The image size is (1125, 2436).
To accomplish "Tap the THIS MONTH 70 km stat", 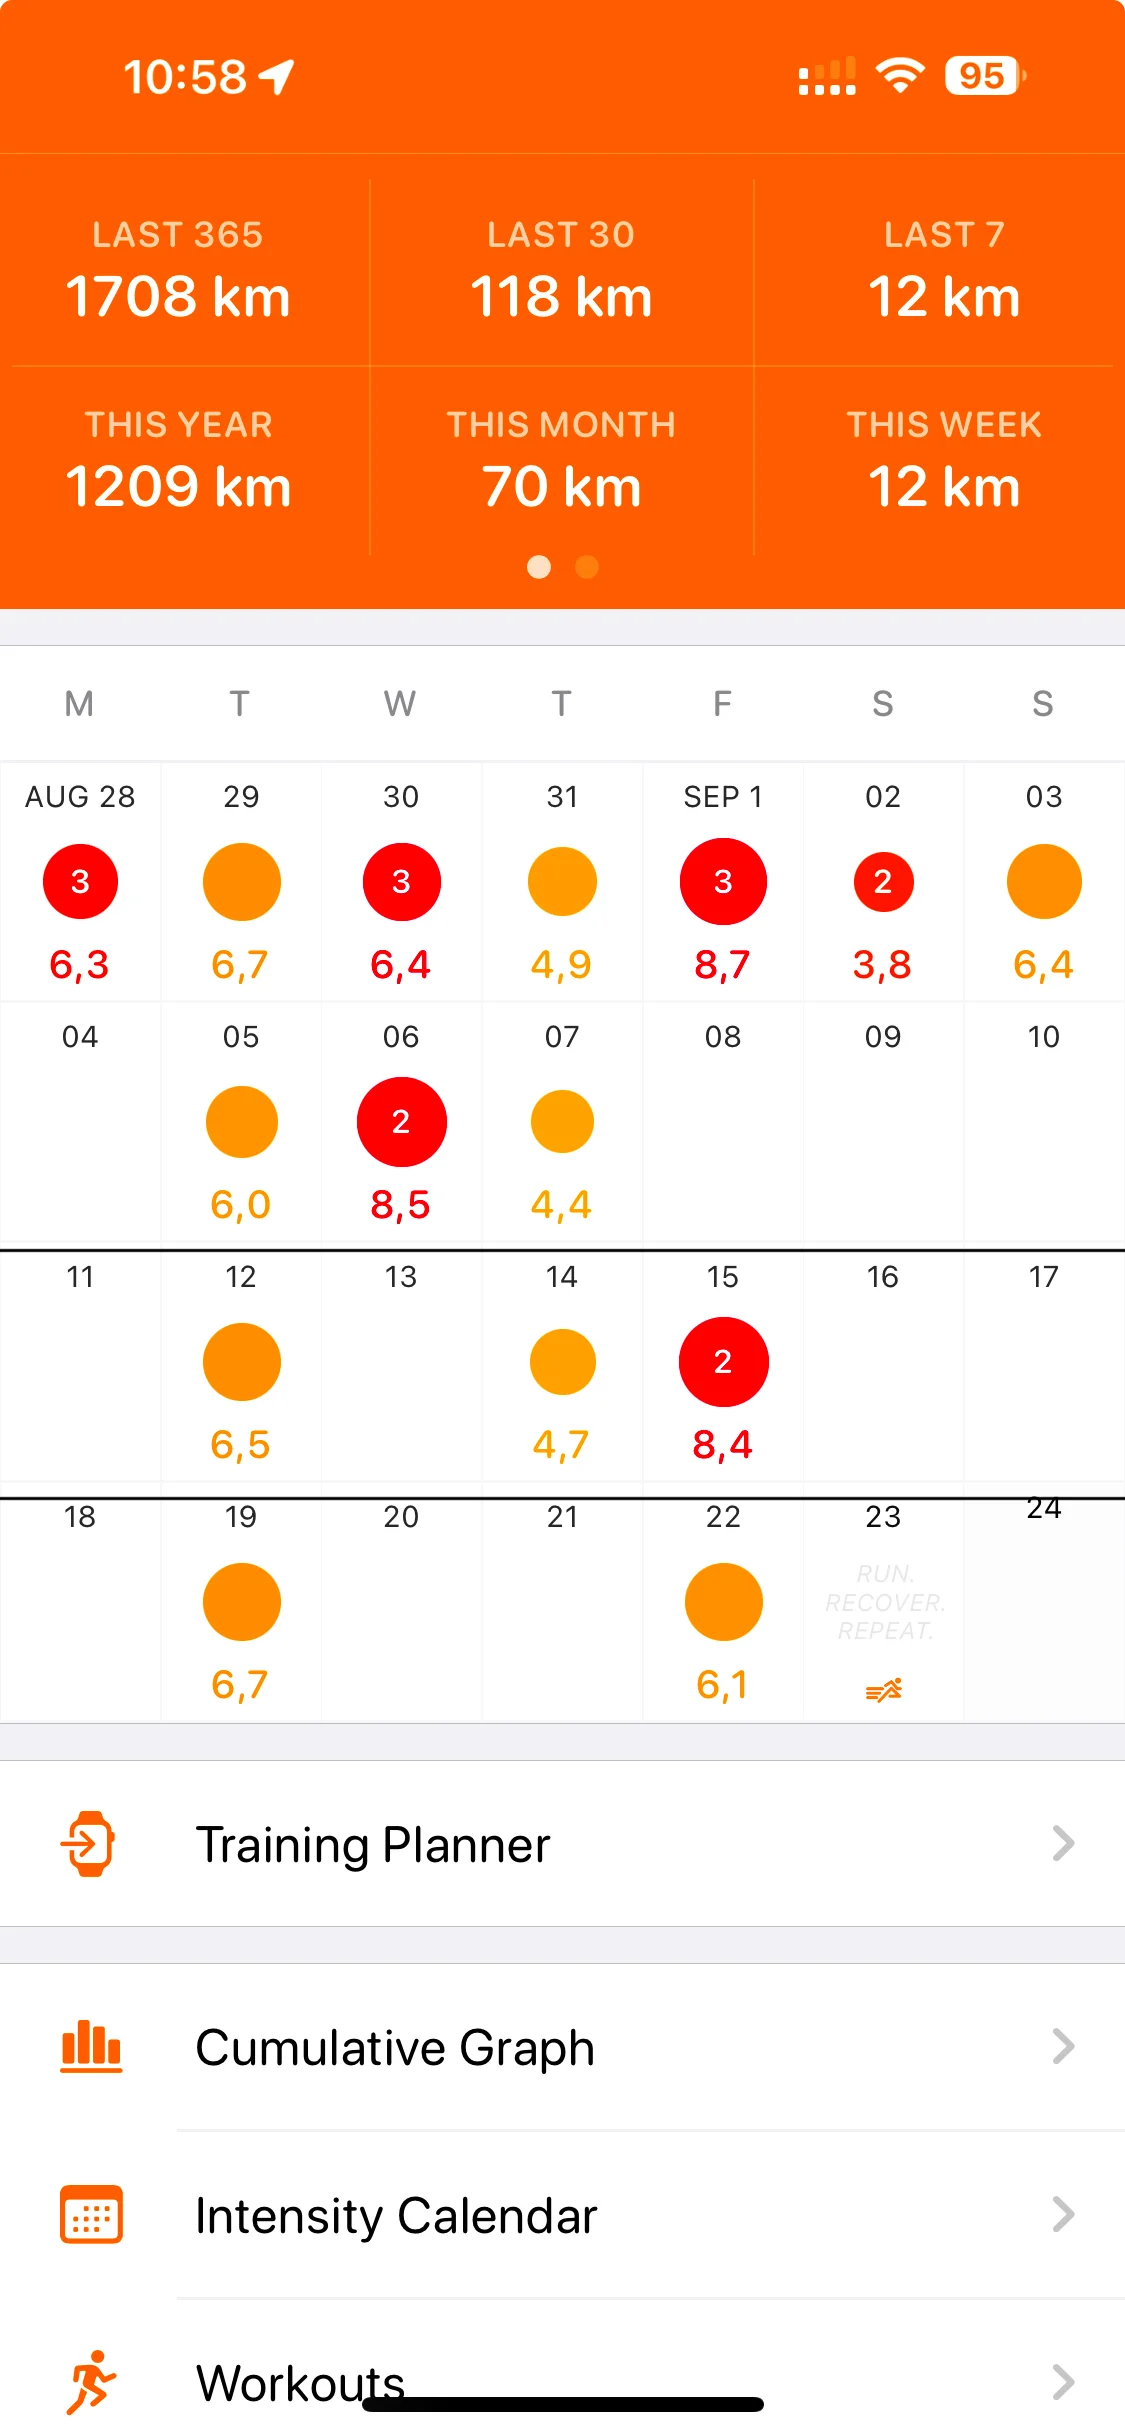I will pyautogui.click(x=561, y=487).
